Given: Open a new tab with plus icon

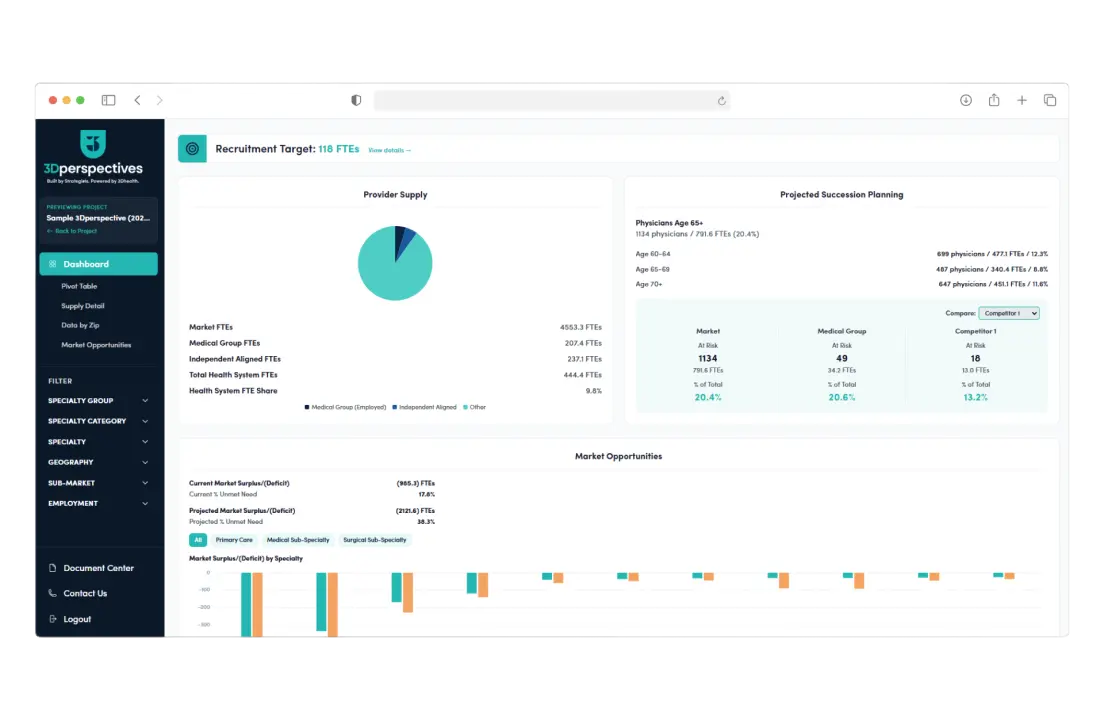Looking at the screenshot, I should 1022,100.
